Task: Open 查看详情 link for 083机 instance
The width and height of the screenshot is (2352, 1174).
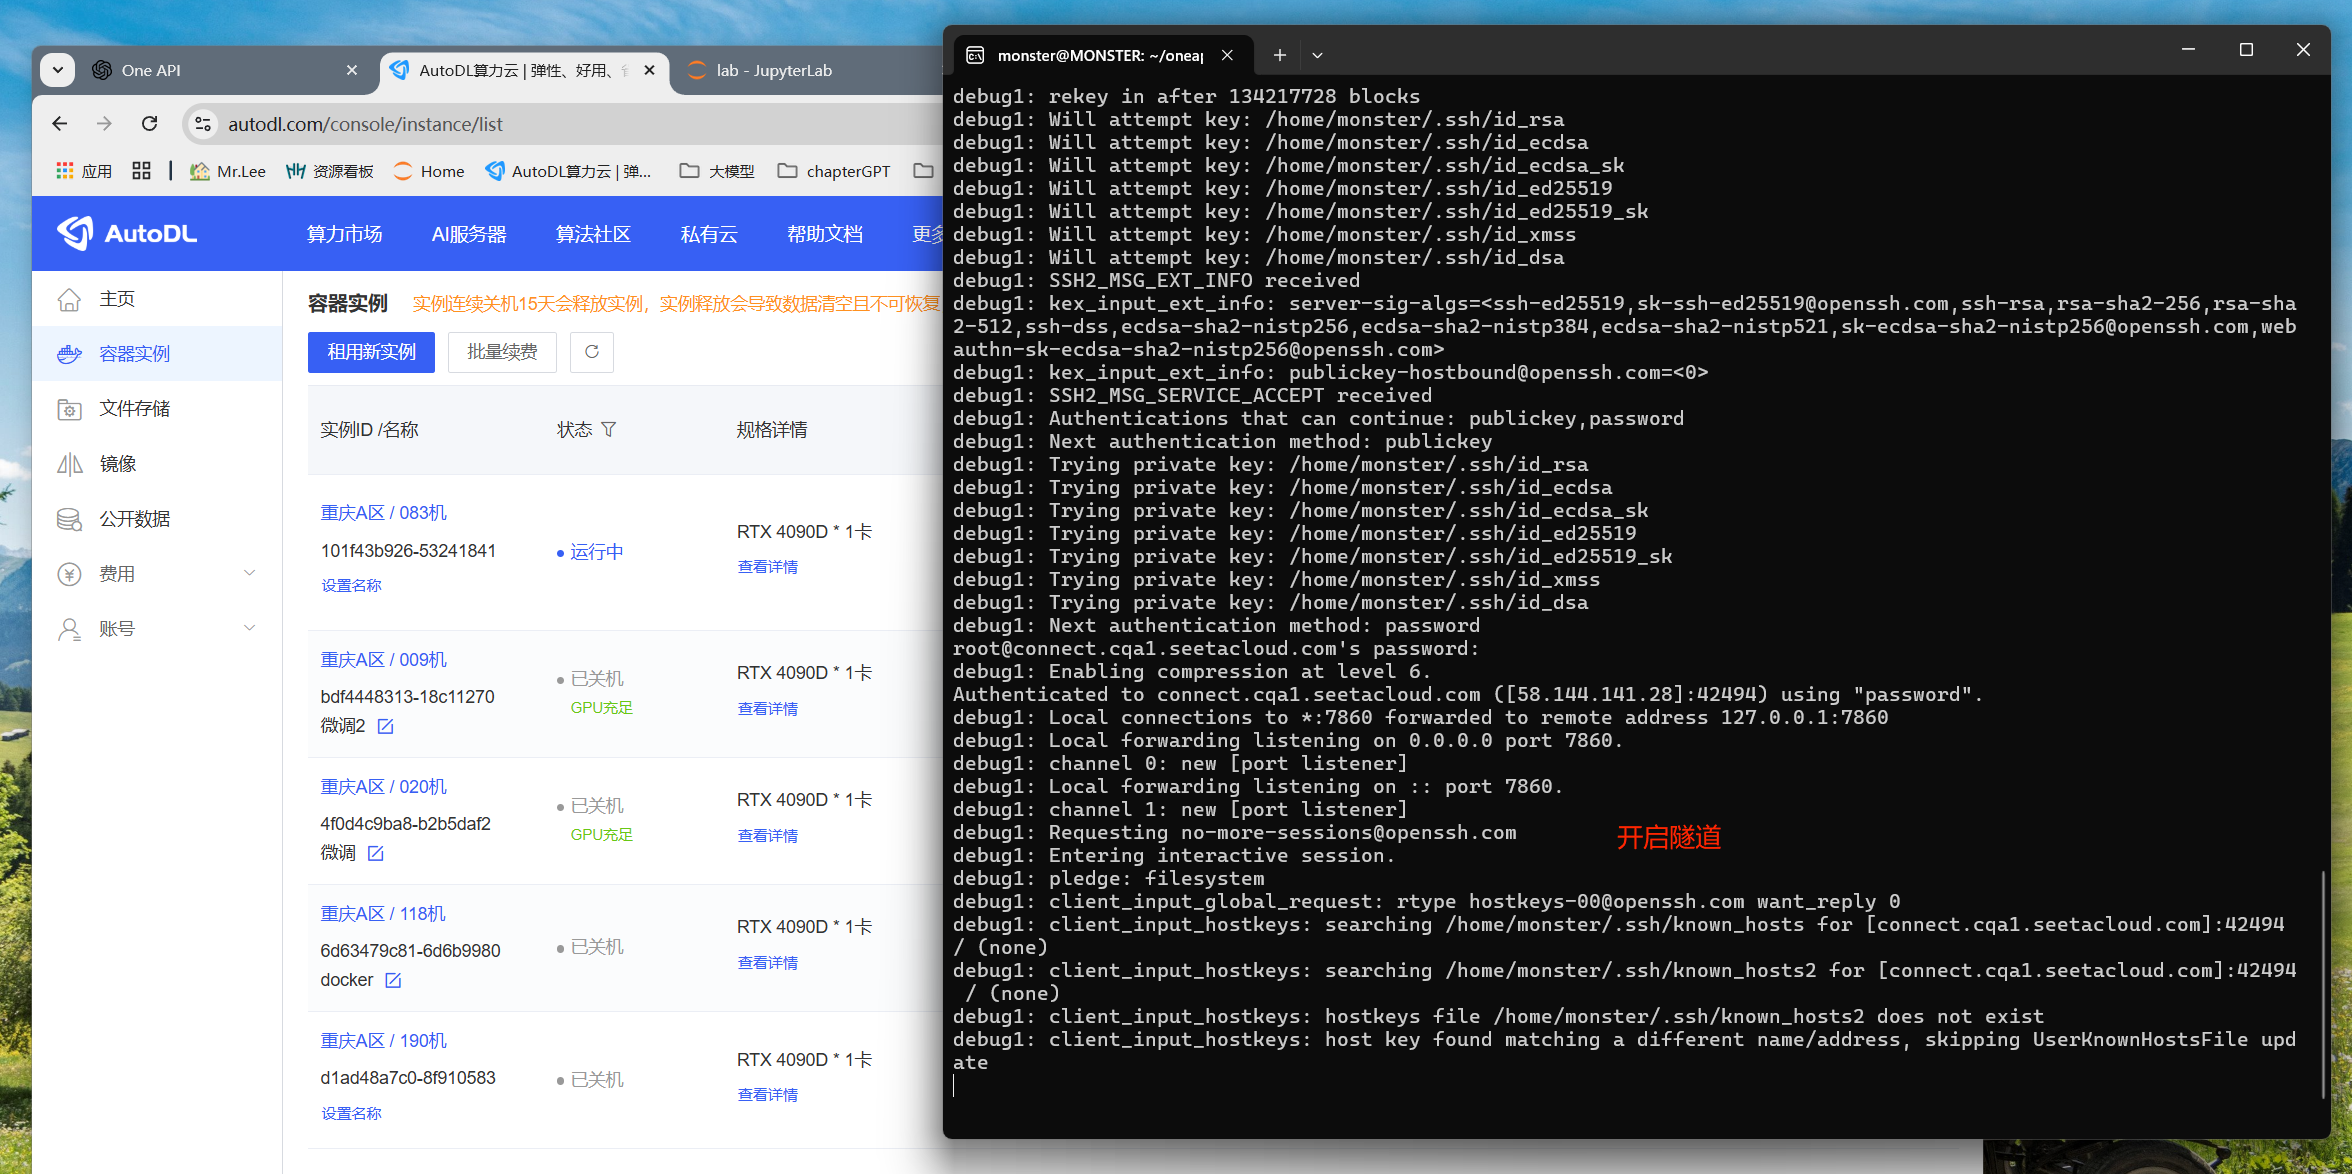Action: [767, 567]
